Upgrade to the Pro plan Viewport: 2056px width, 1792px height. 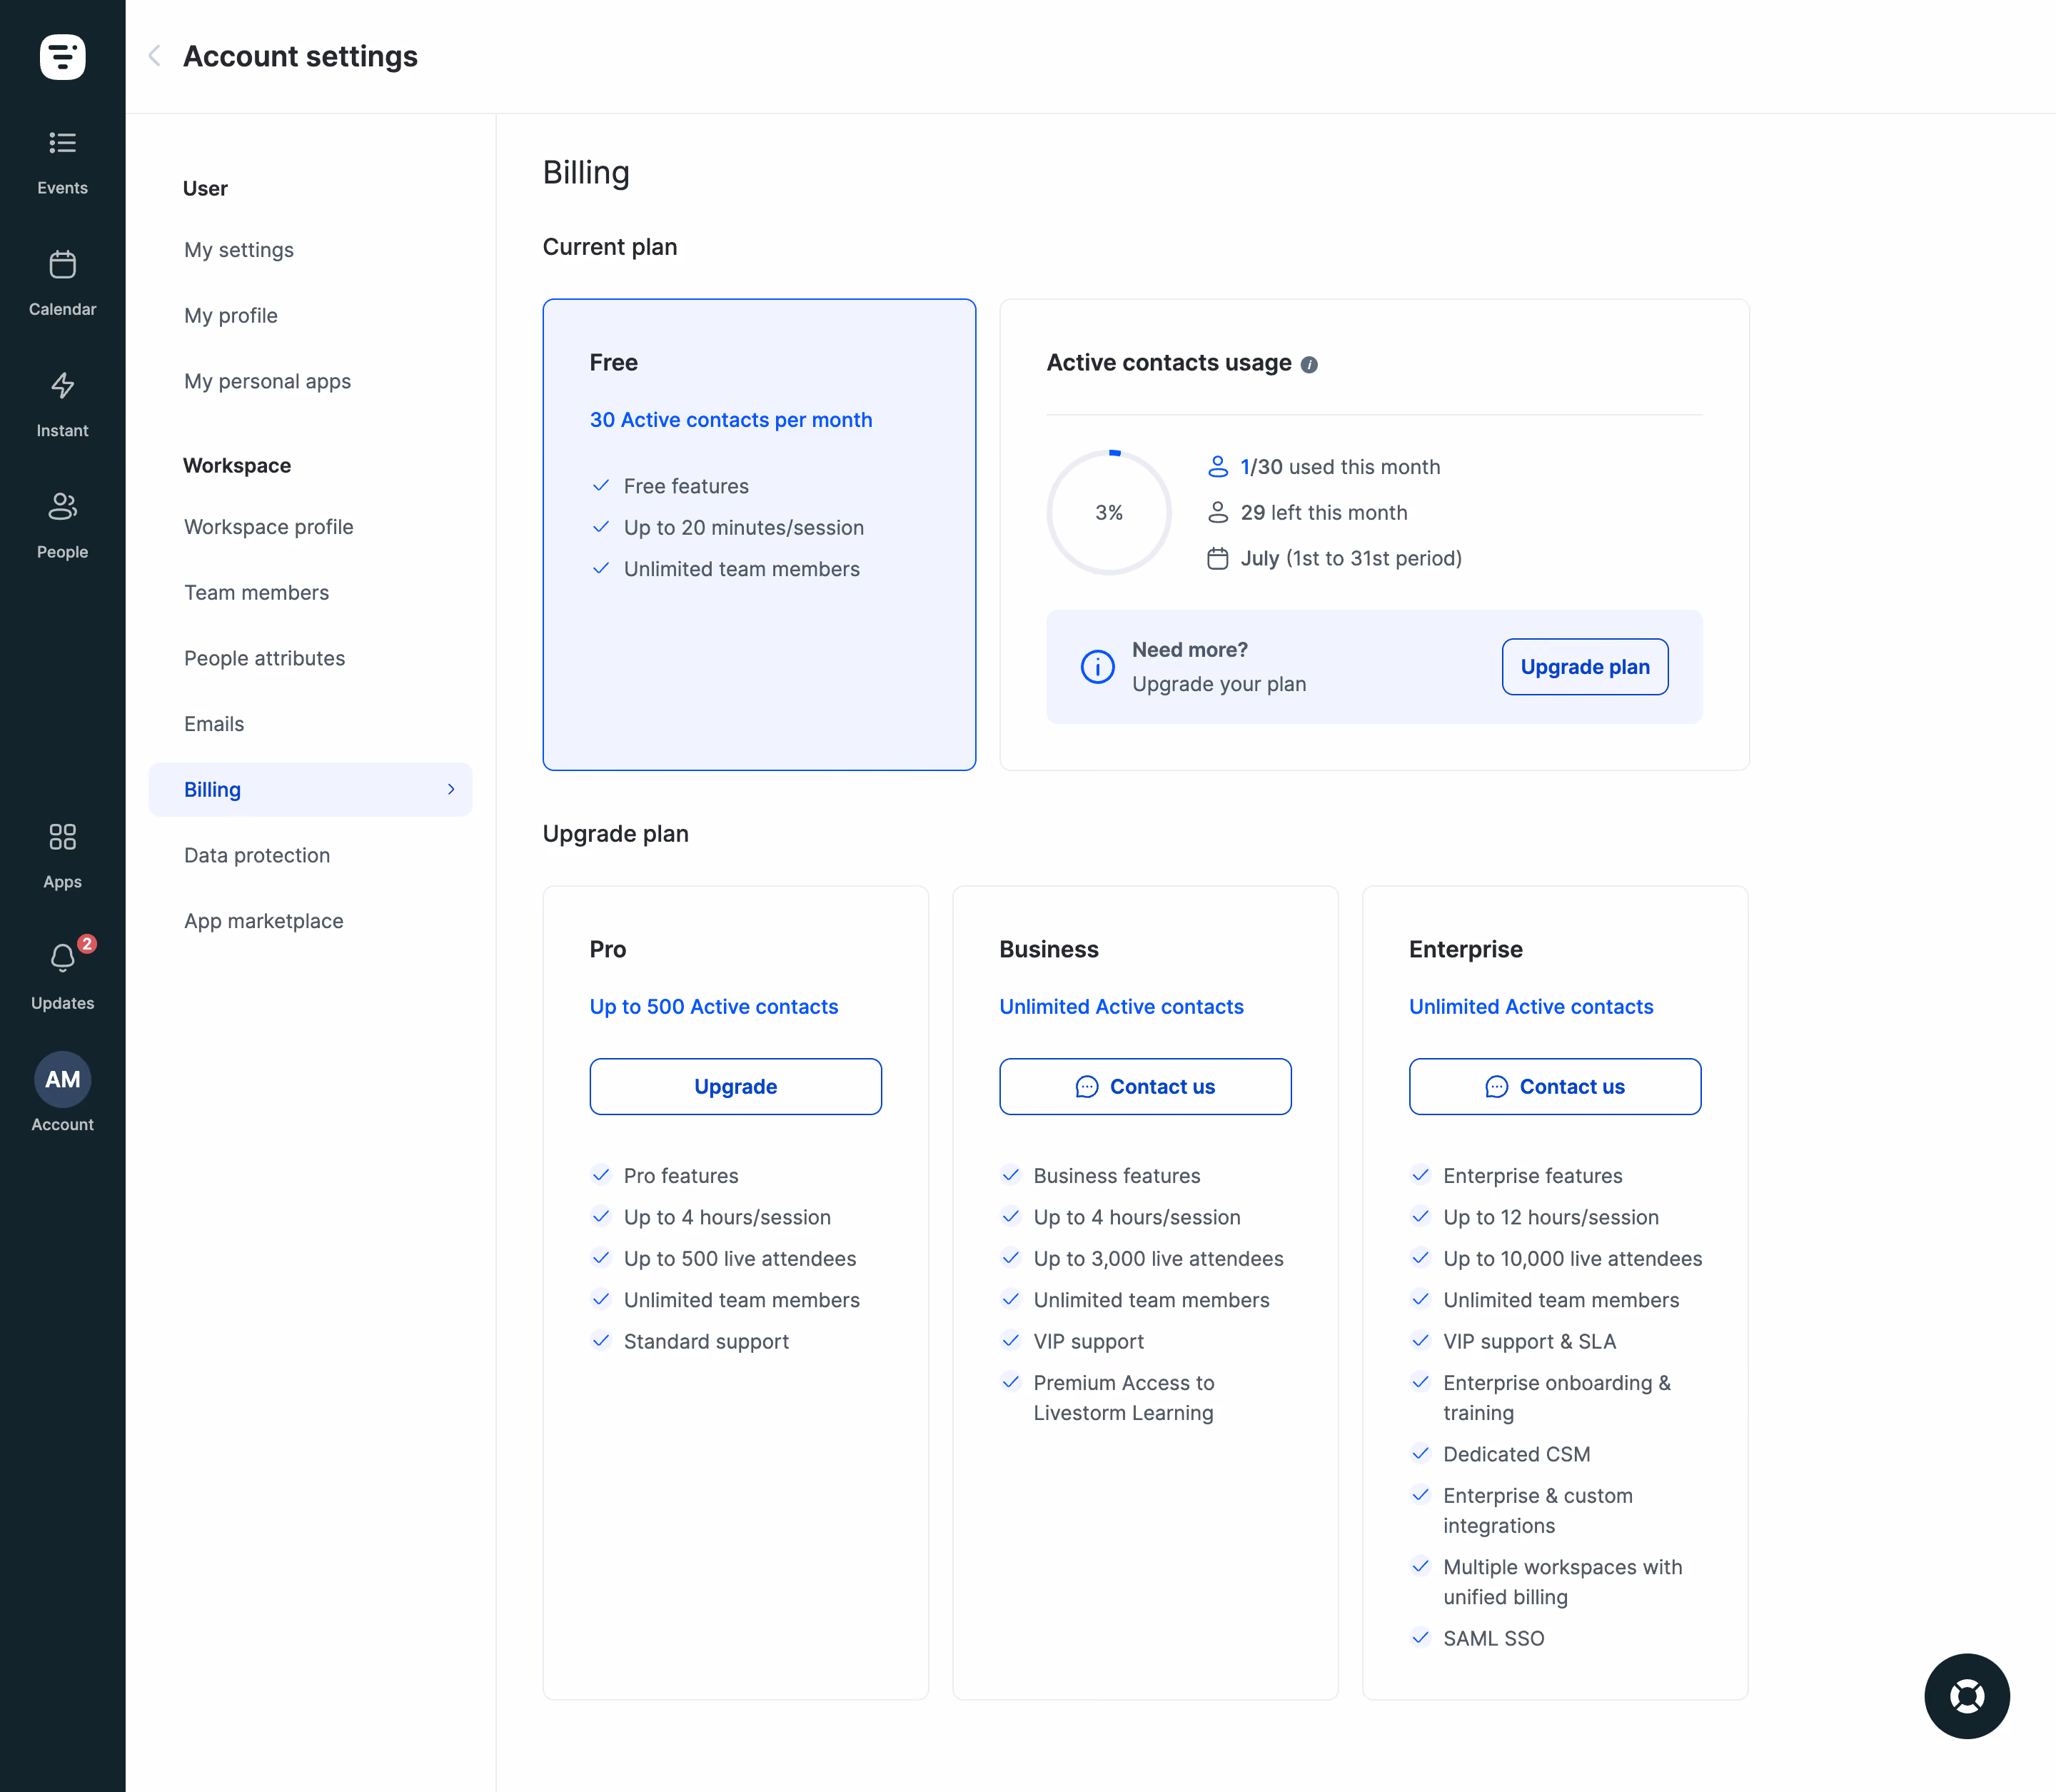coord(735,1087)
